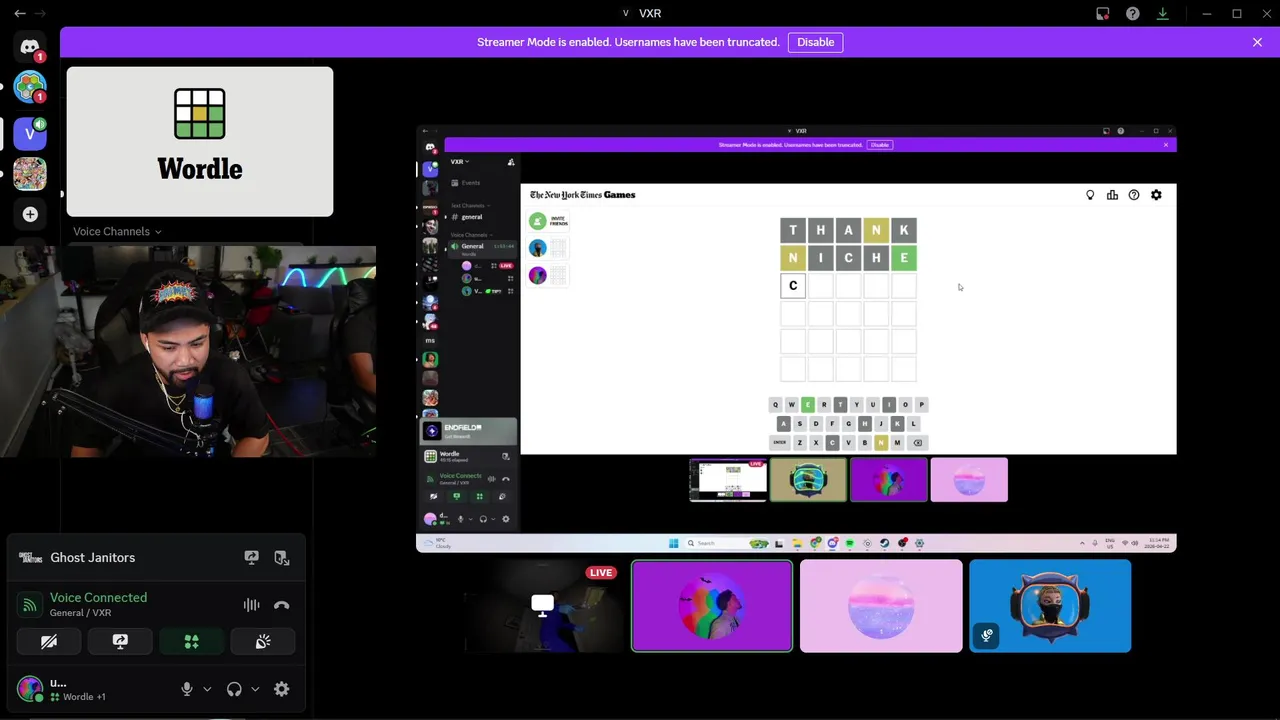Image resolution: width=1280 pixels, height=720 pixels.
Task: Click Invite Friends in Wordle stream
Action: 549,221
